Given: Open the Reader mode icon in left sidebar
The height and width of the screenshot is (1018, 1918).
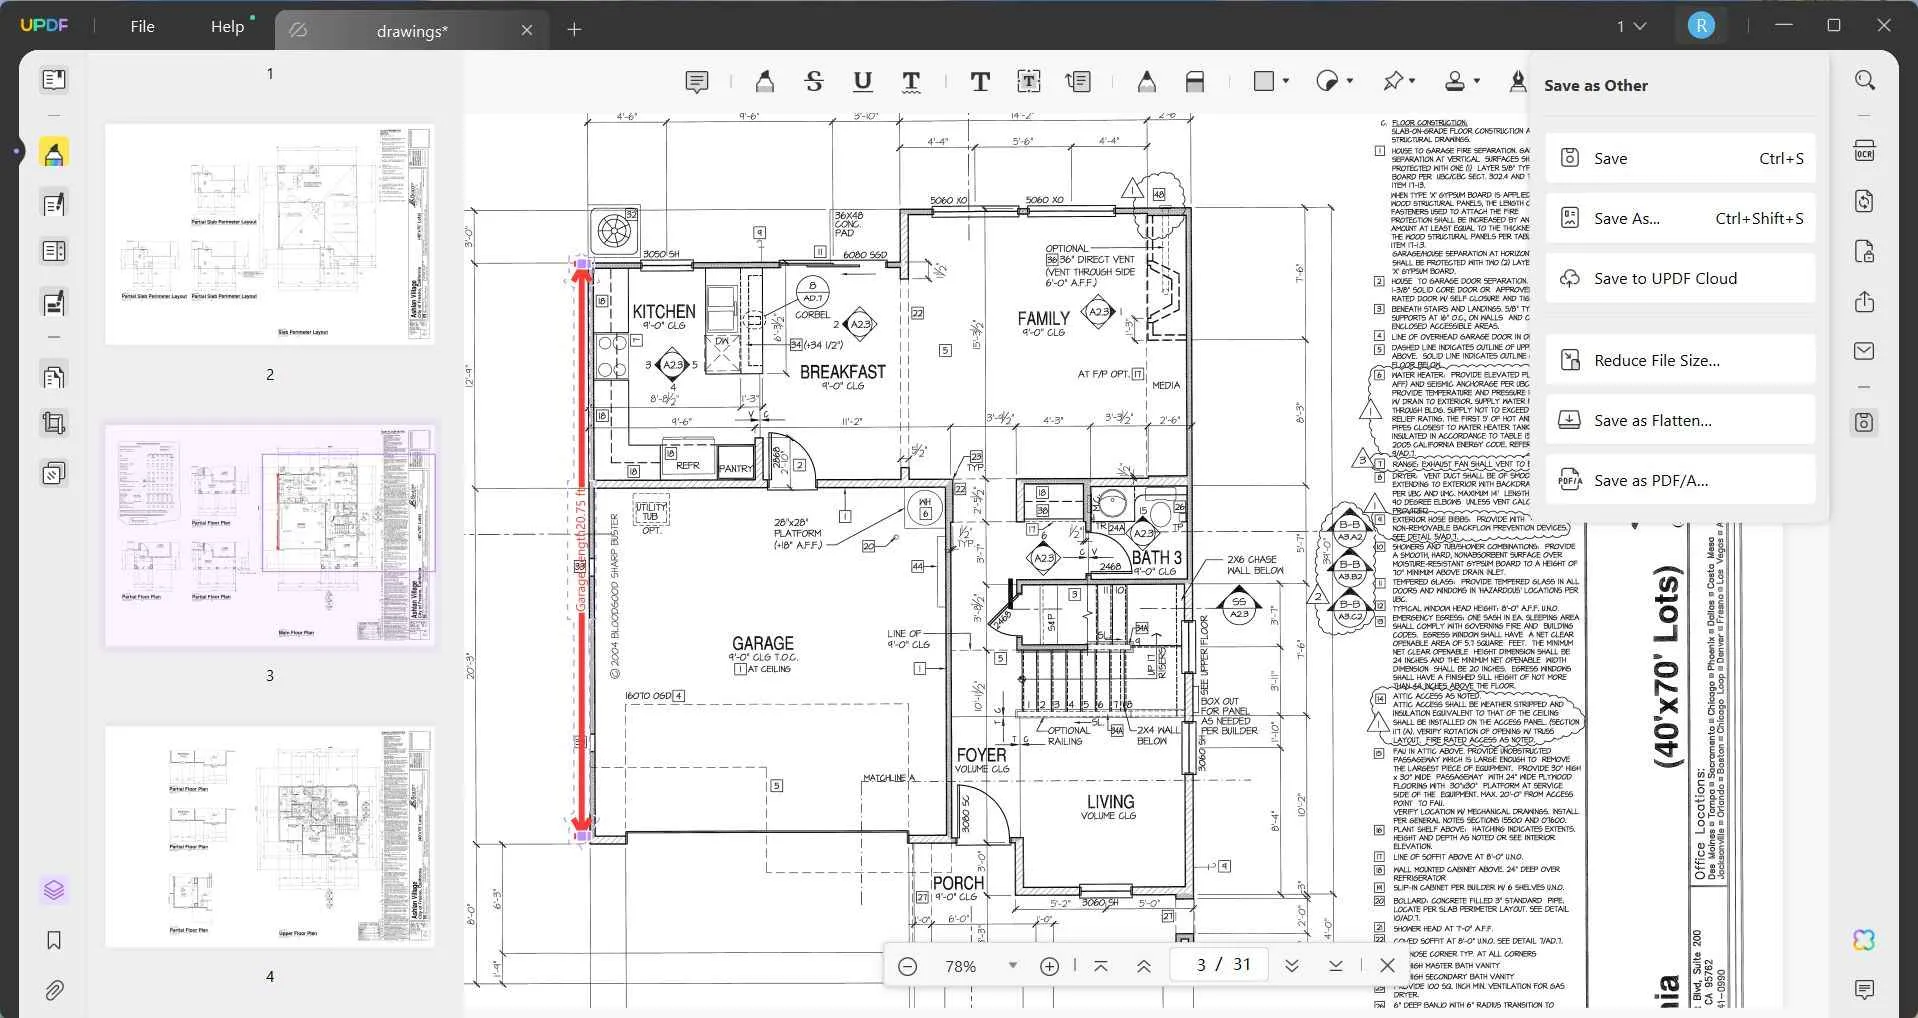Looking at the screenshot, I should coord(54,80).
